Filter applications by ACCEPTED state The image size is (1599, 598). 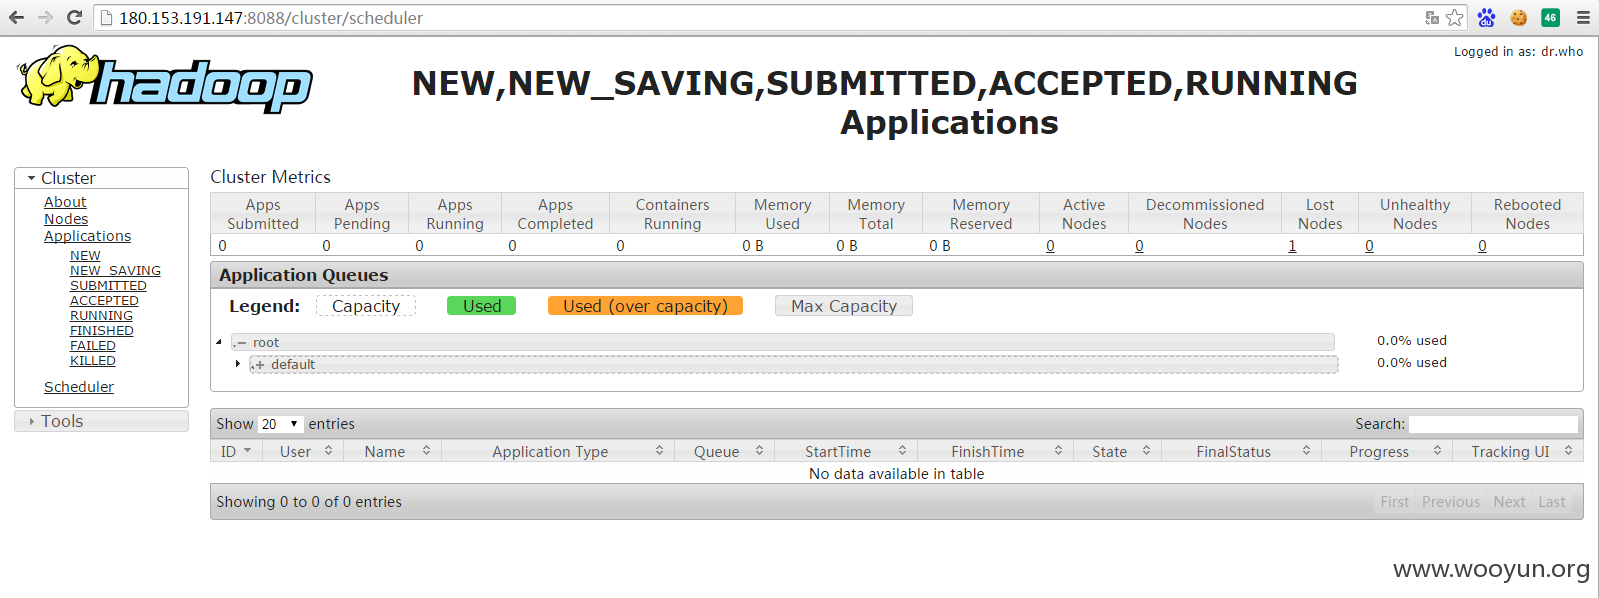click(x=104, y=301)
